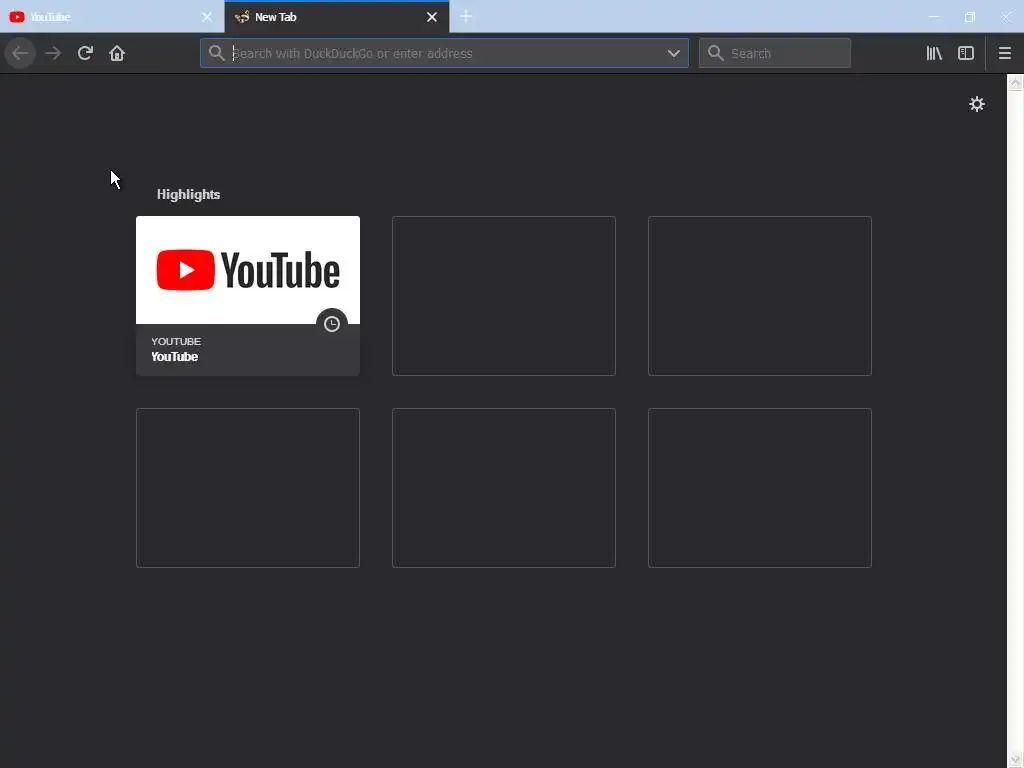Click the search box magnifier icon
1024x768 pixels.
[716, 53]
